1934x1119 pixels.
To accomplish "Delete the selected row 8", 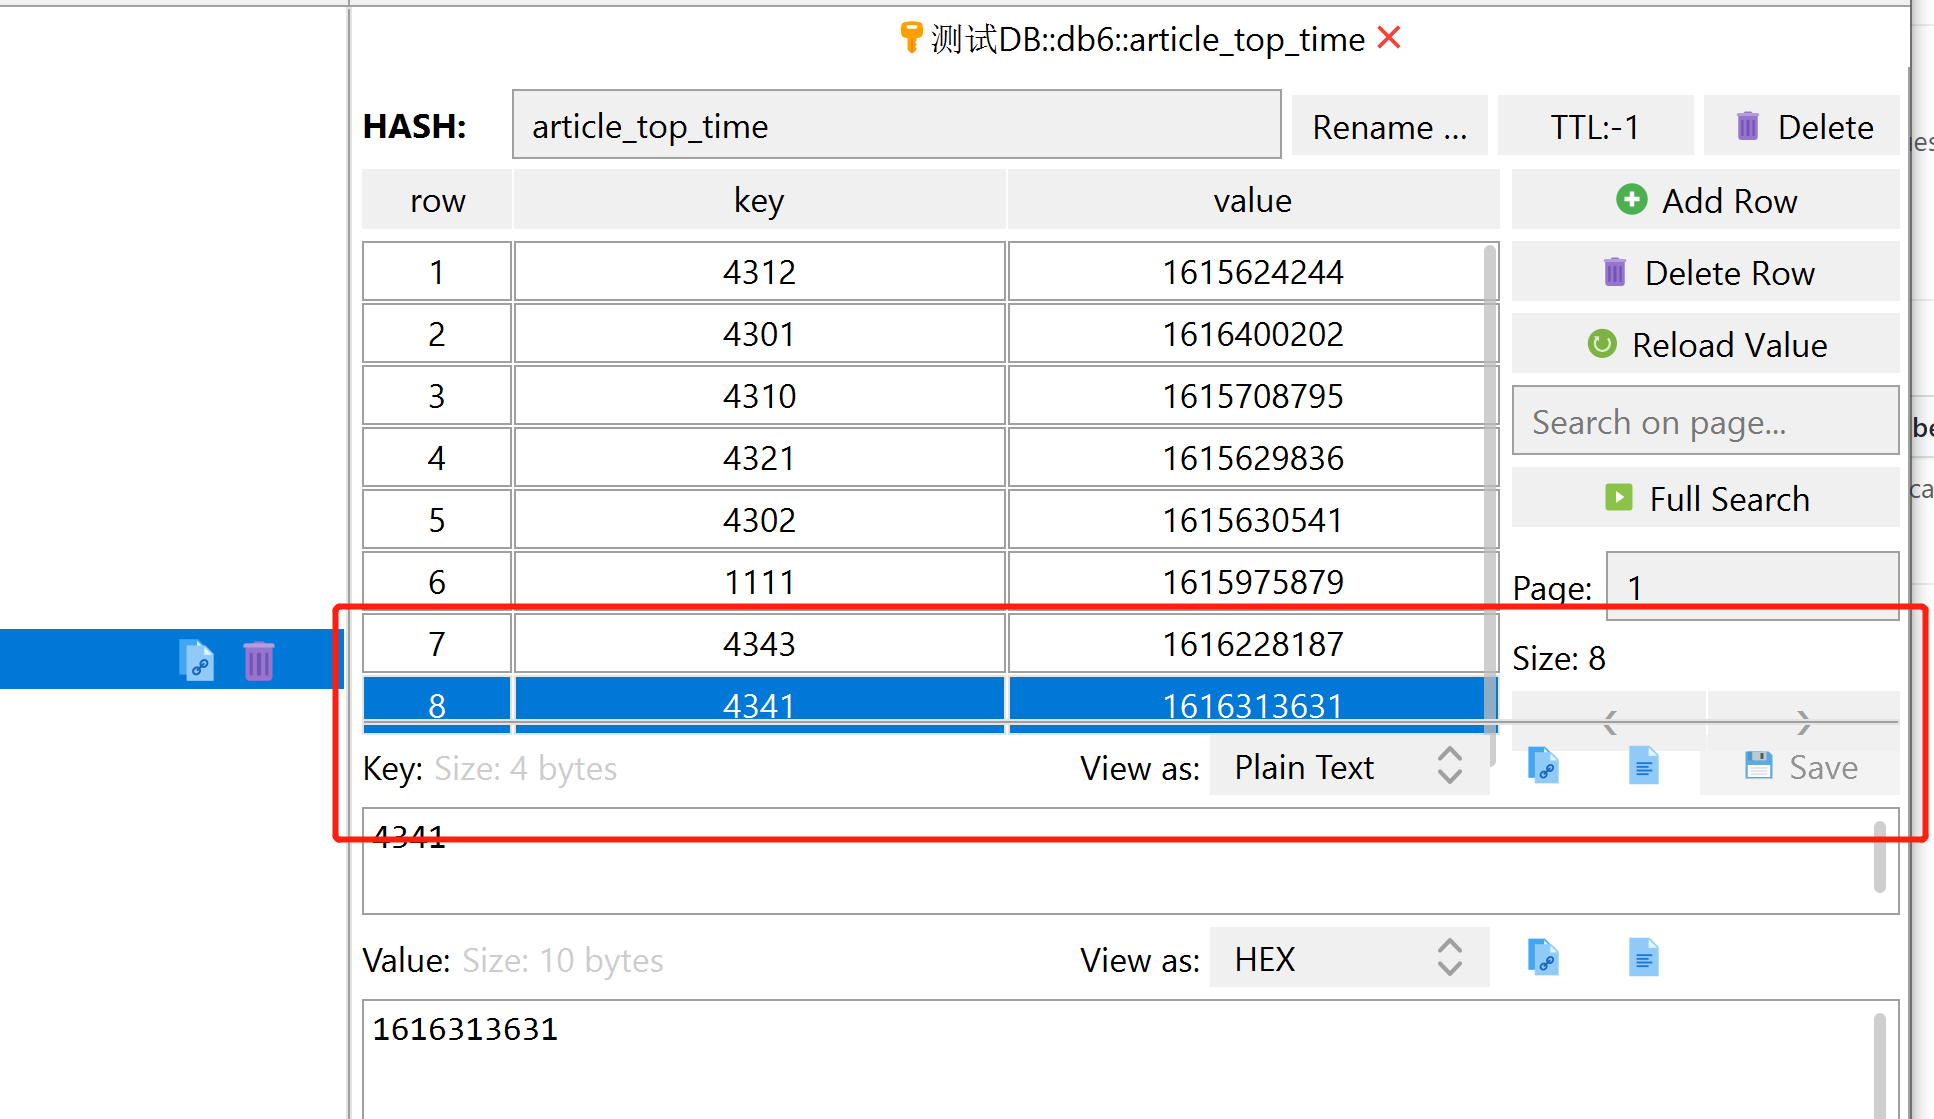I will [x=1706, y=272].
